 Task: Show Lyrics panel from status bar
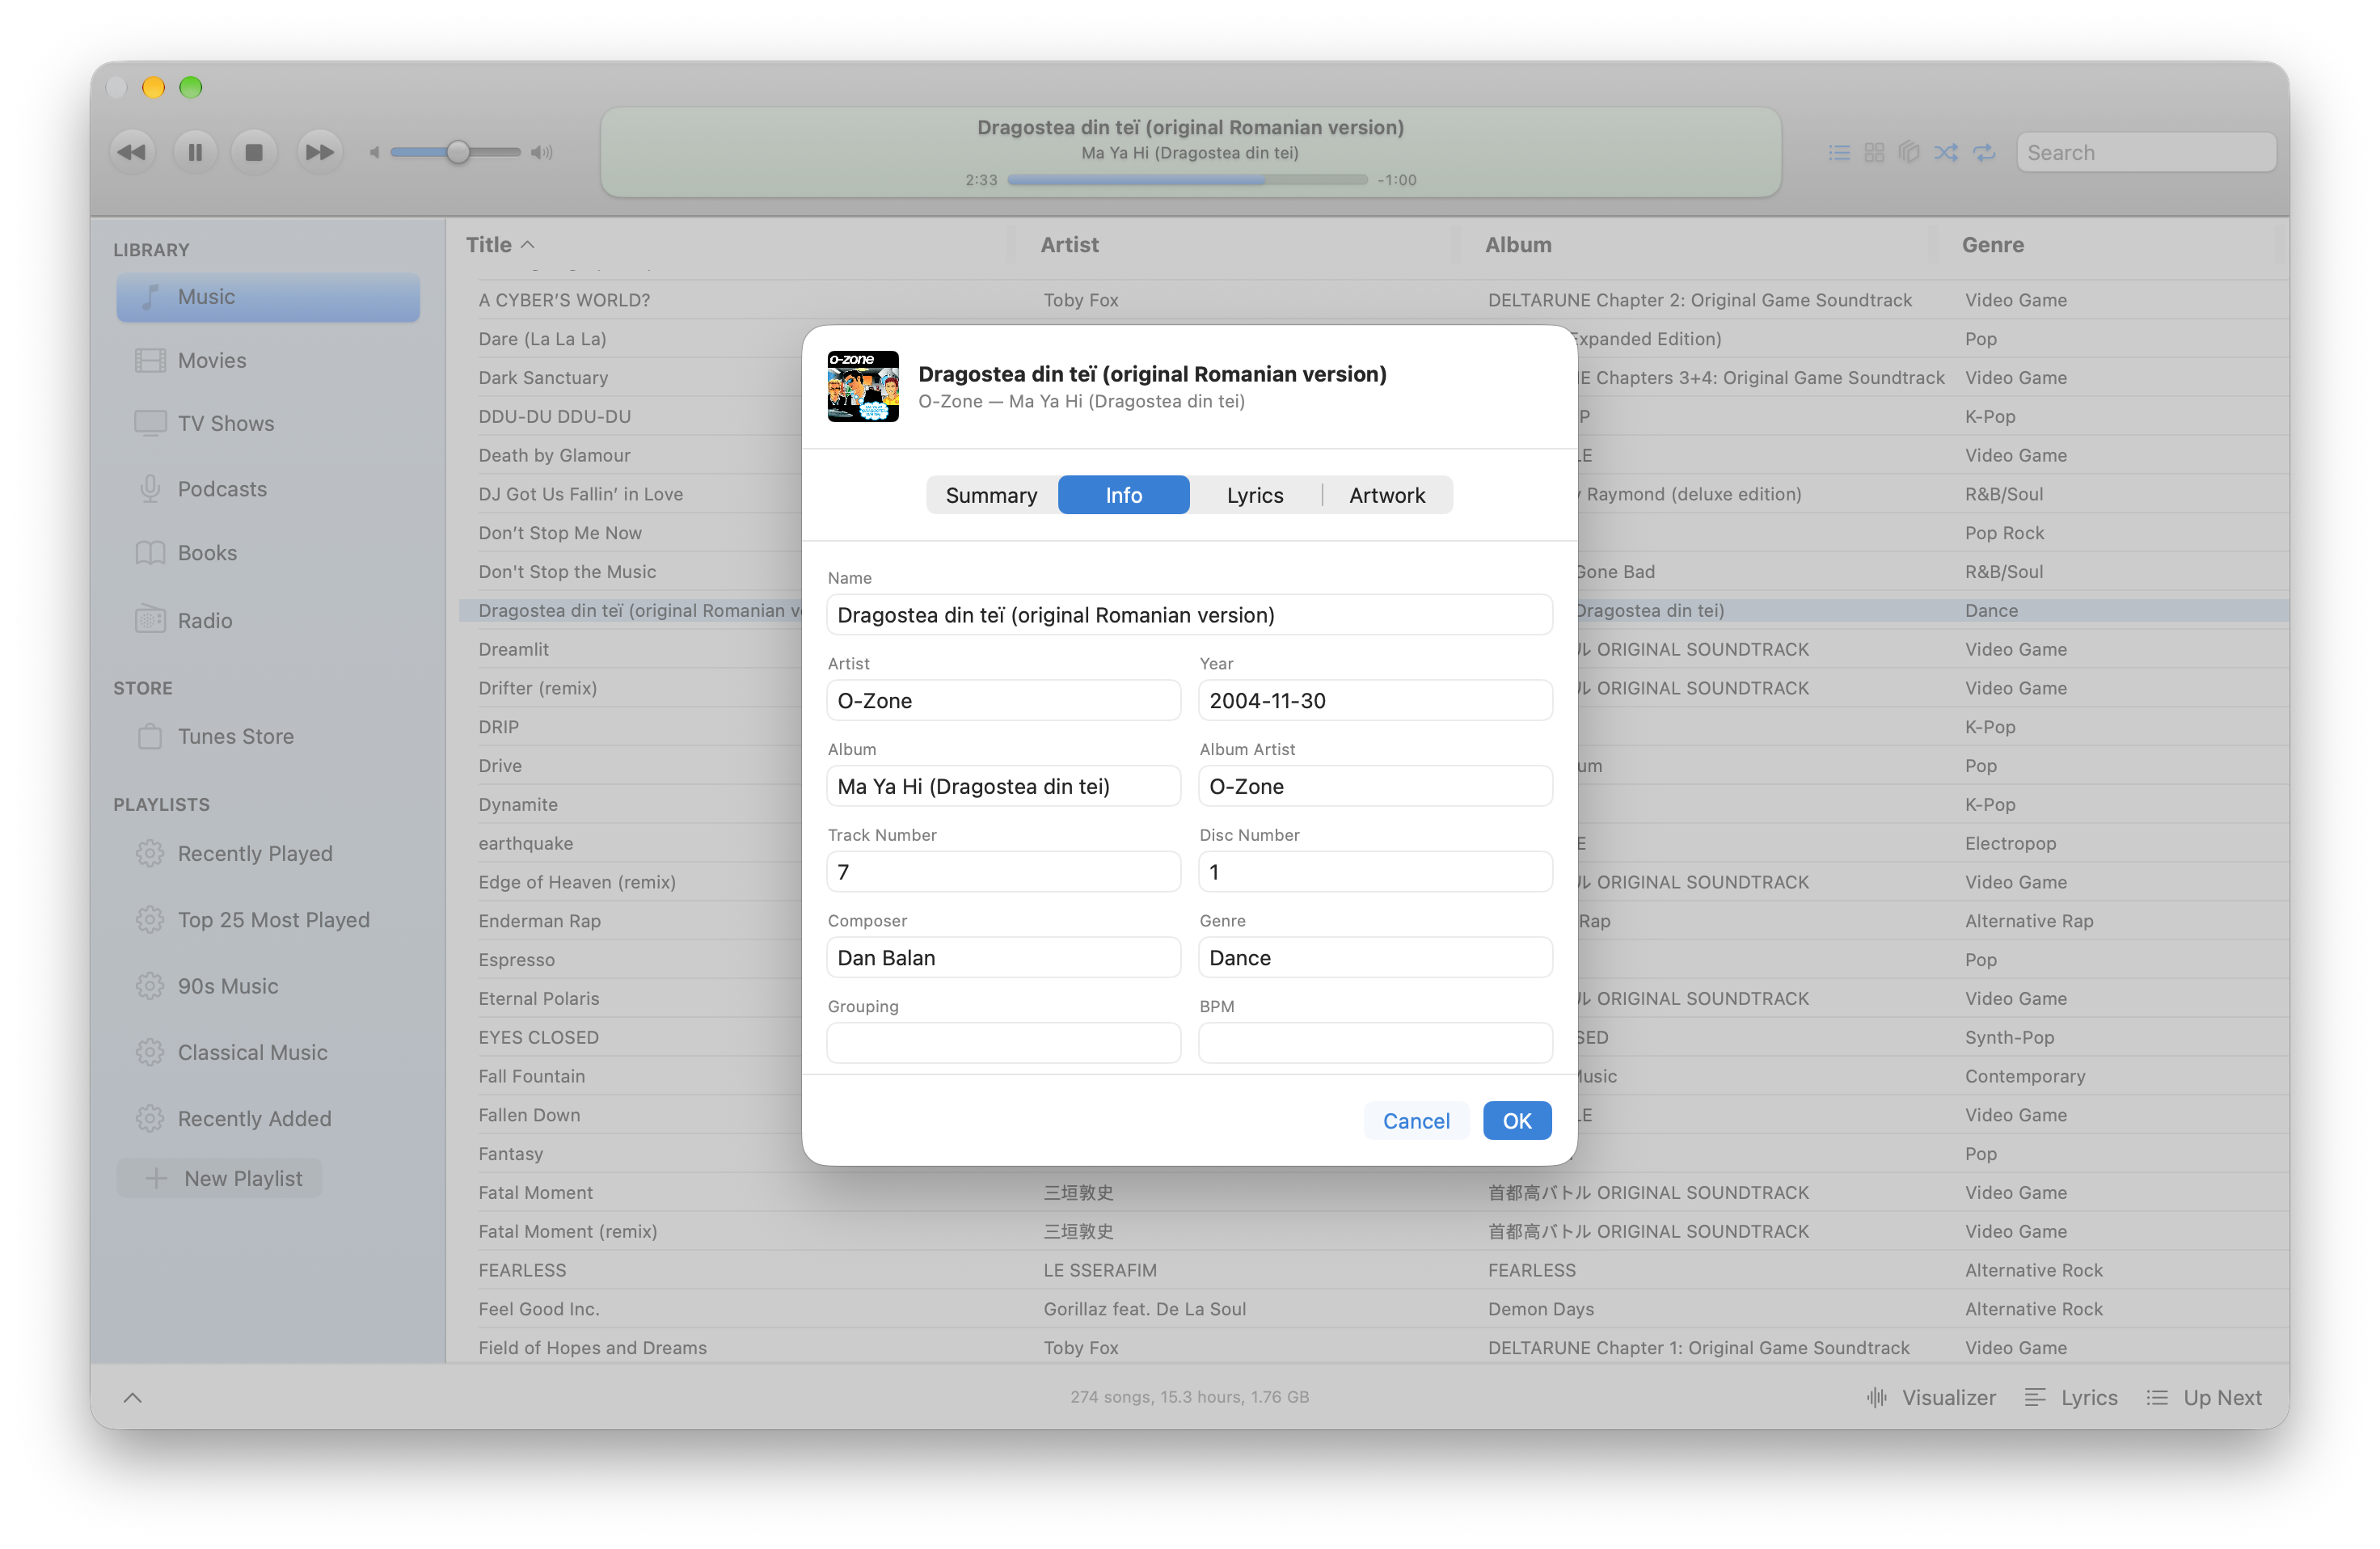coord(2071,1397)
